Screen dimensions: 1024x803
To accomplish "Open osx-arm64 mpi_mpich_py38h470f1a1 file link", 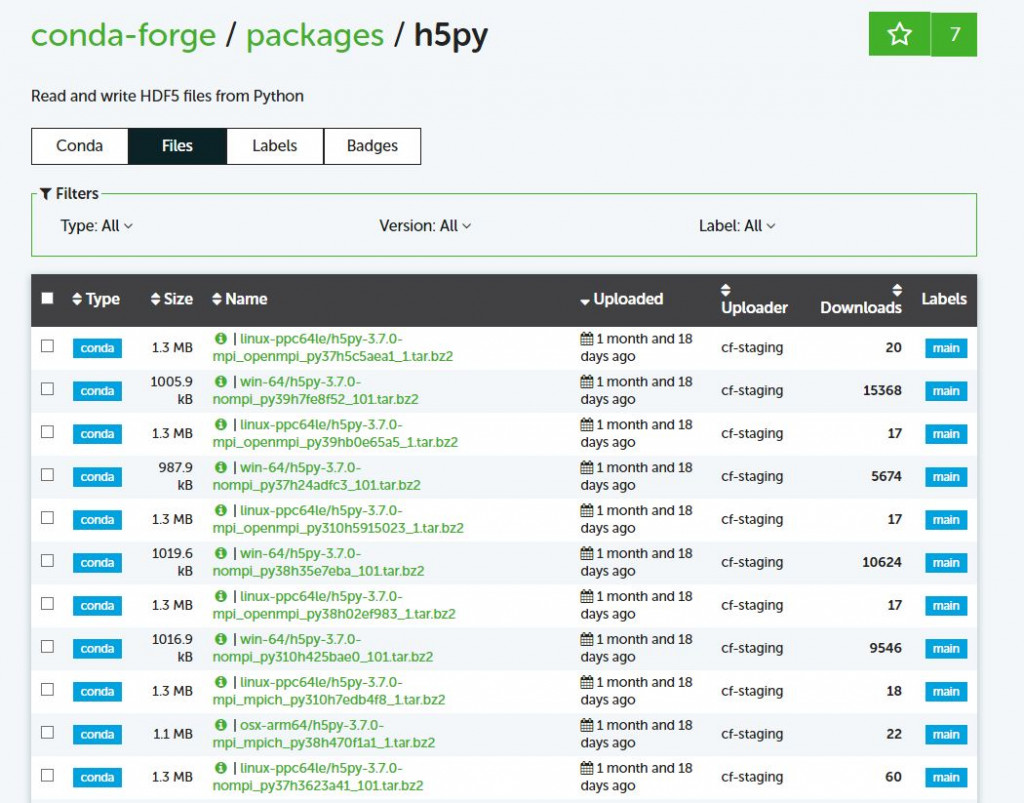I will (x=324, y=734).
